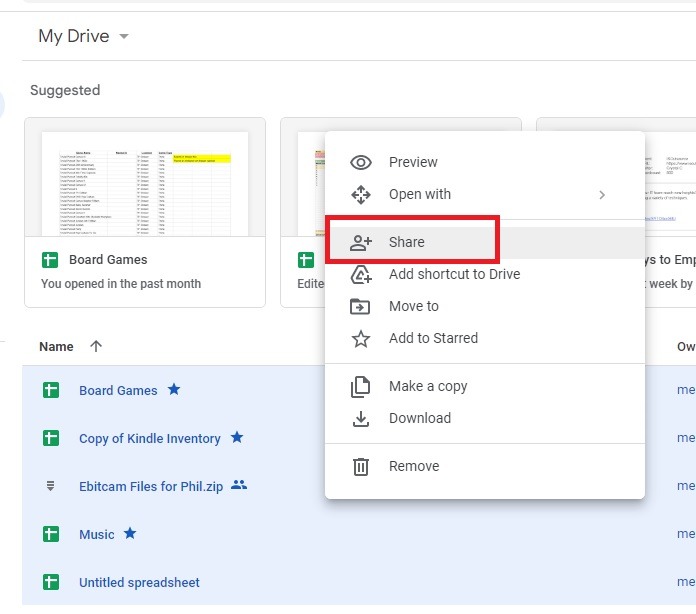This screenshot has width=696, height=614.
Task: Click the Download arrow icon
Action: click(361, 419)
